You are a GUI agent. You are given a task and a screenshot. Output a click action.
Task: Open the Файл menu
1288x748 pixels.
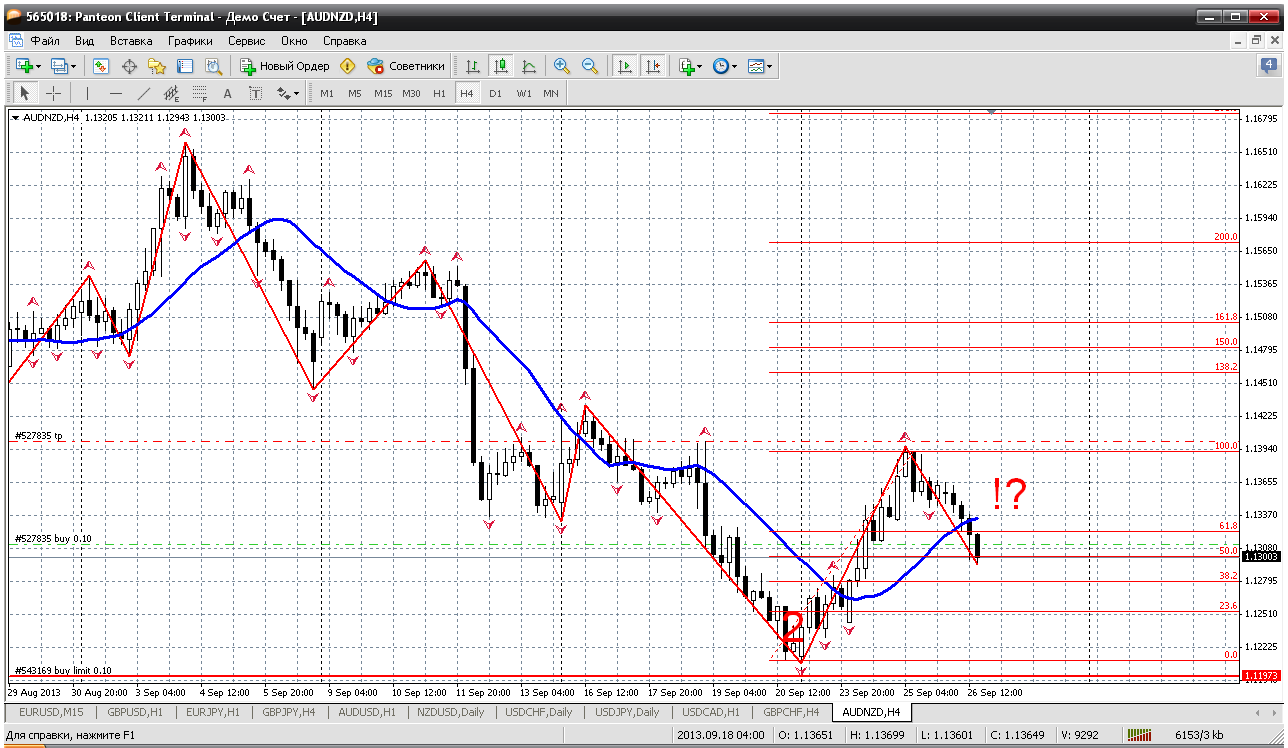coord(45,41)
